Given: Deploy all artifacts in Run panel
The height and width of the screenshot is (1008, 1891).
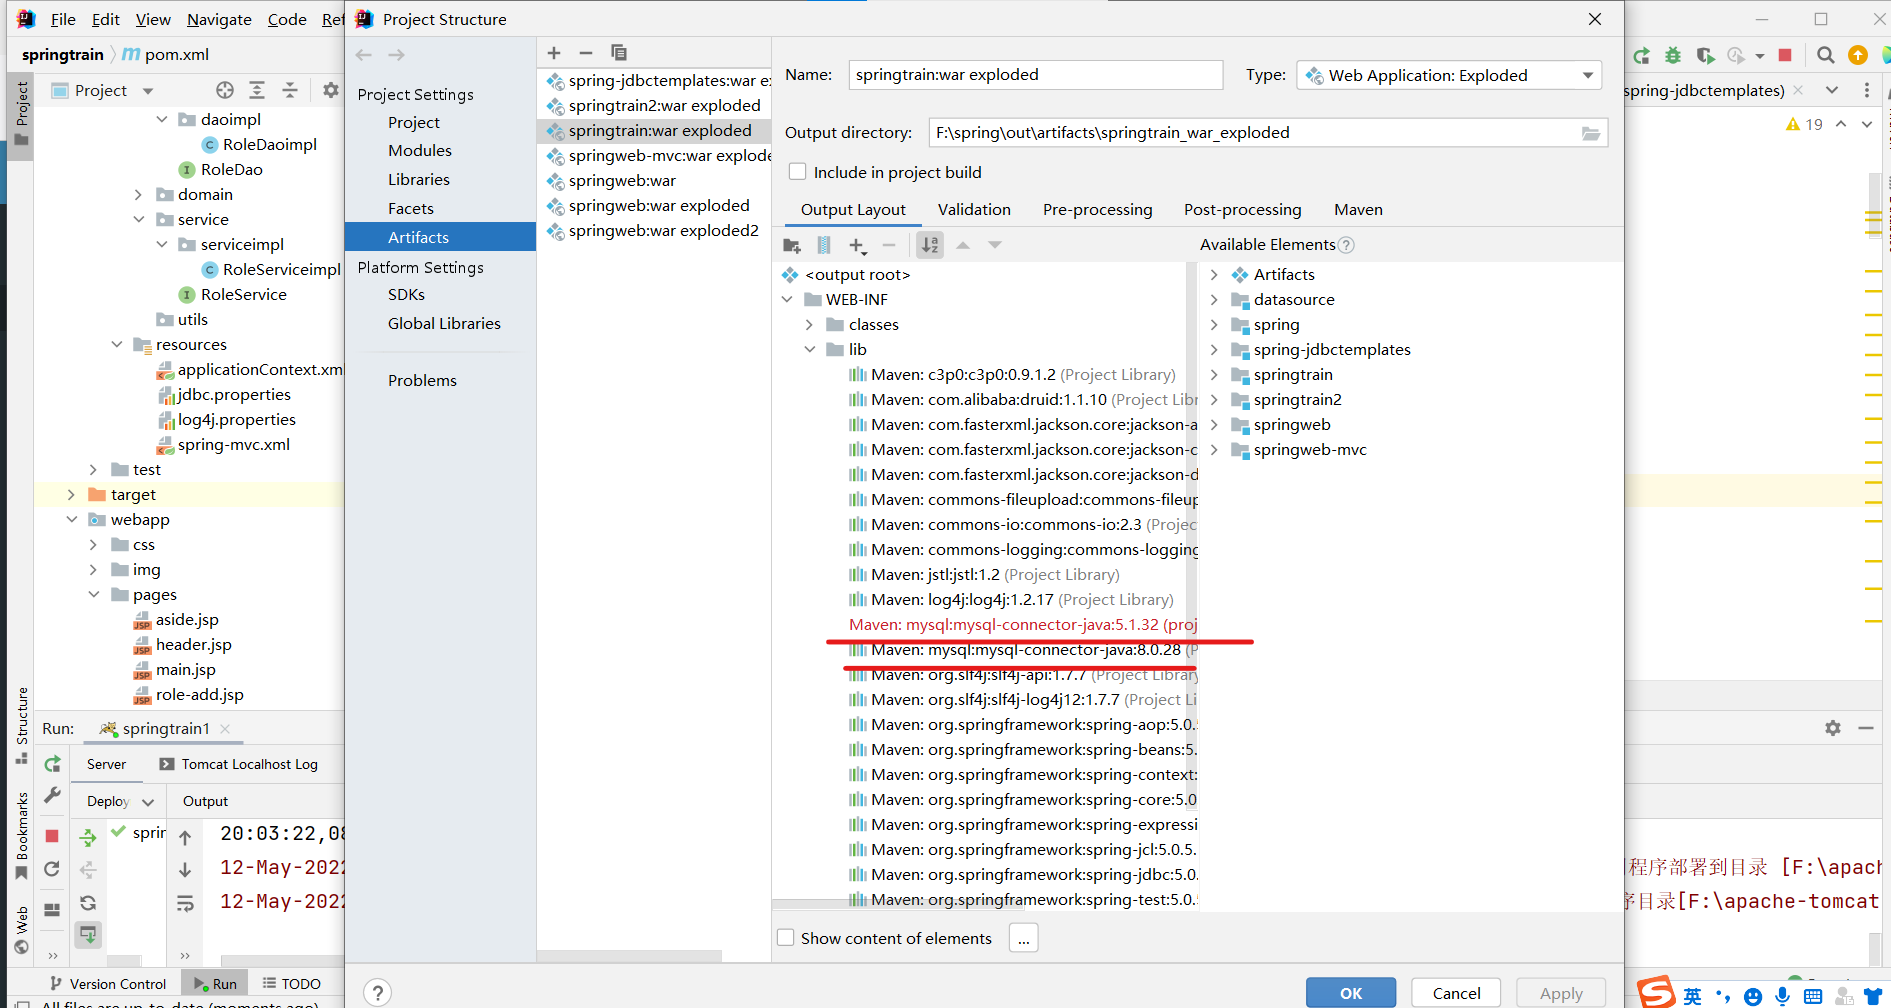Looking at the screenshot, I should (x=88, y=837).
